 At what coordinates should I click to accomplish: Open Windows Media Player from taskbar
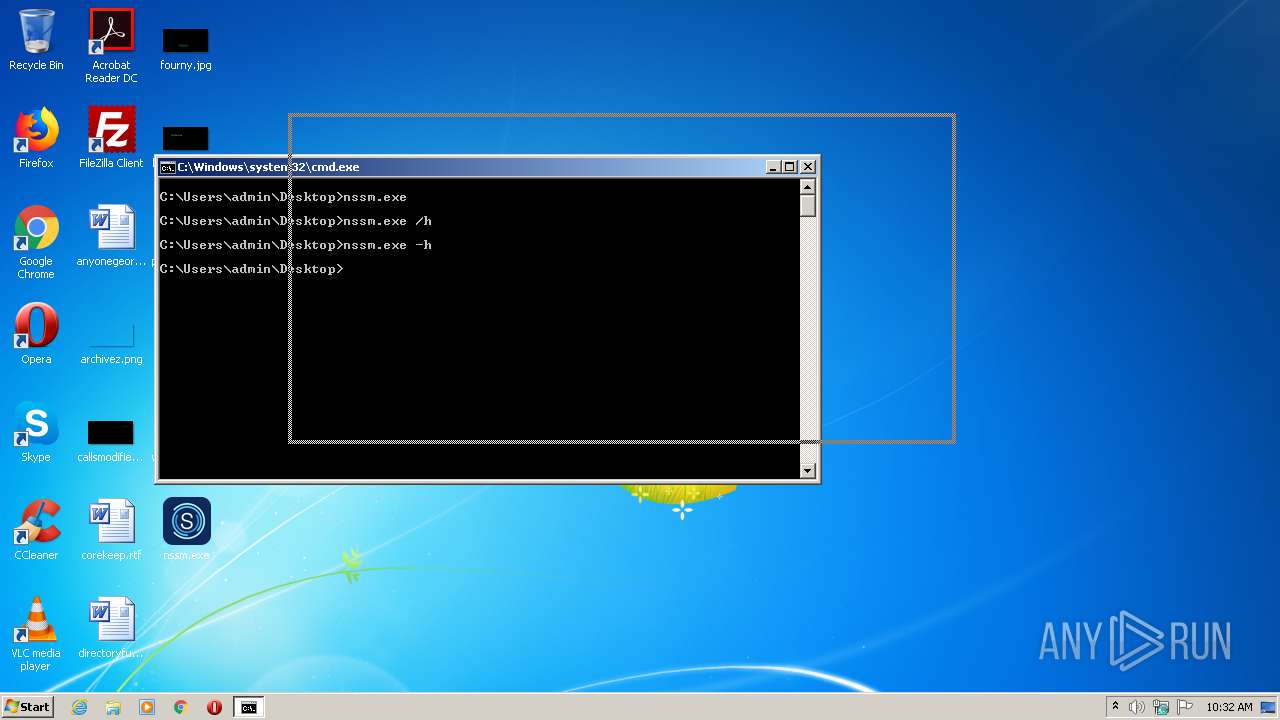tap(147, 707)
